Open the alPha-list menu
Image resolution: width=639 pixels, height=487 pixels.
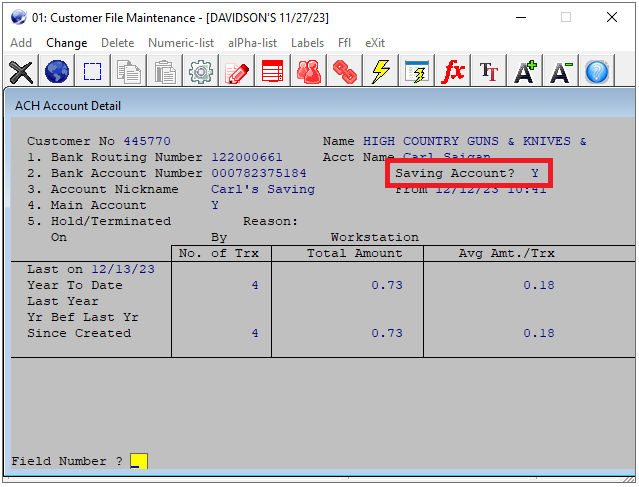point(252,43)
